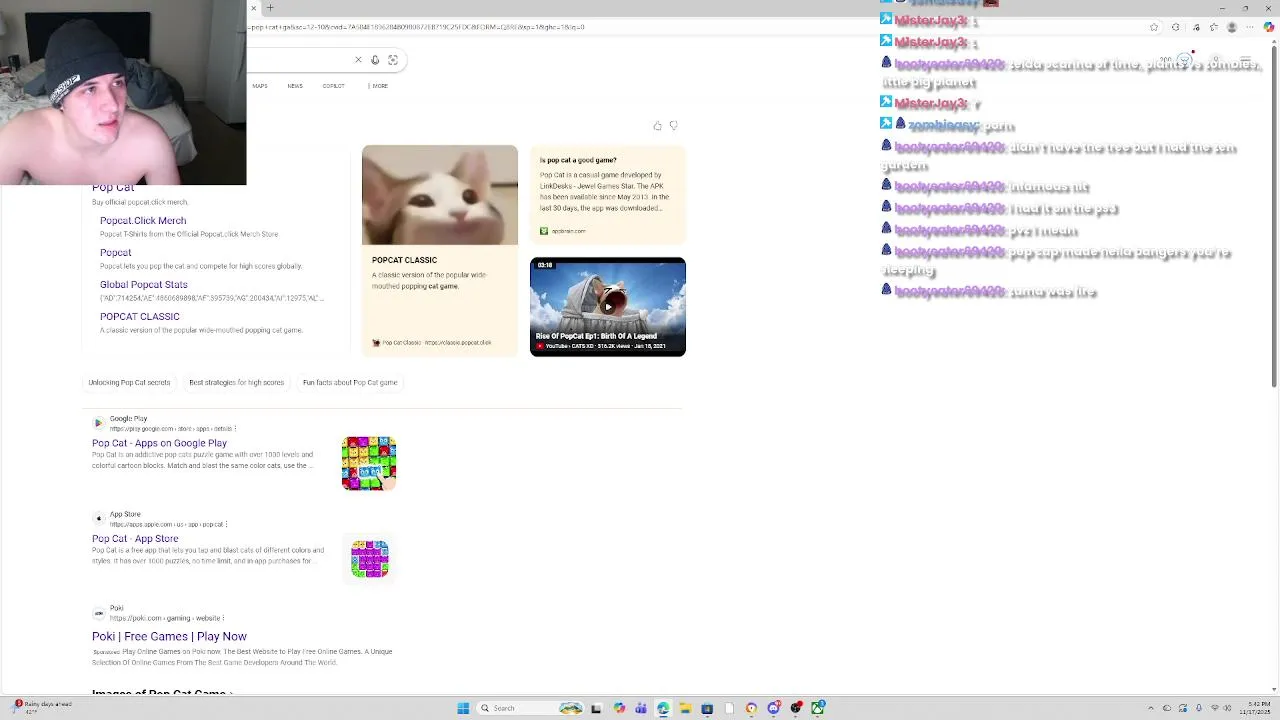This screenshot has width=1280, height=720.
Task: Open the Popcat sublink
Action: pyautogui.click(x=115, y=252)
